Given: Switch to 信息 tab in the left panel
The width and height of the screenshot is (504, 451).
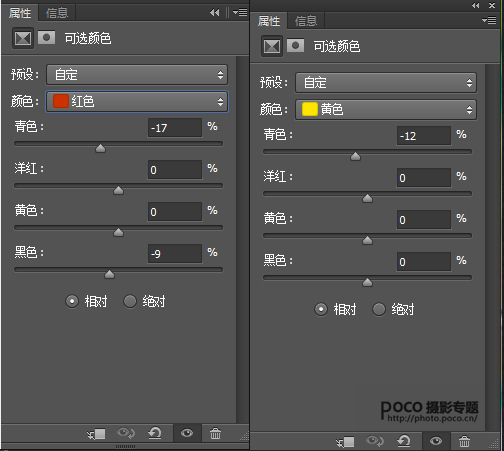Looking at the screenshot, I should tap(57, 13).
